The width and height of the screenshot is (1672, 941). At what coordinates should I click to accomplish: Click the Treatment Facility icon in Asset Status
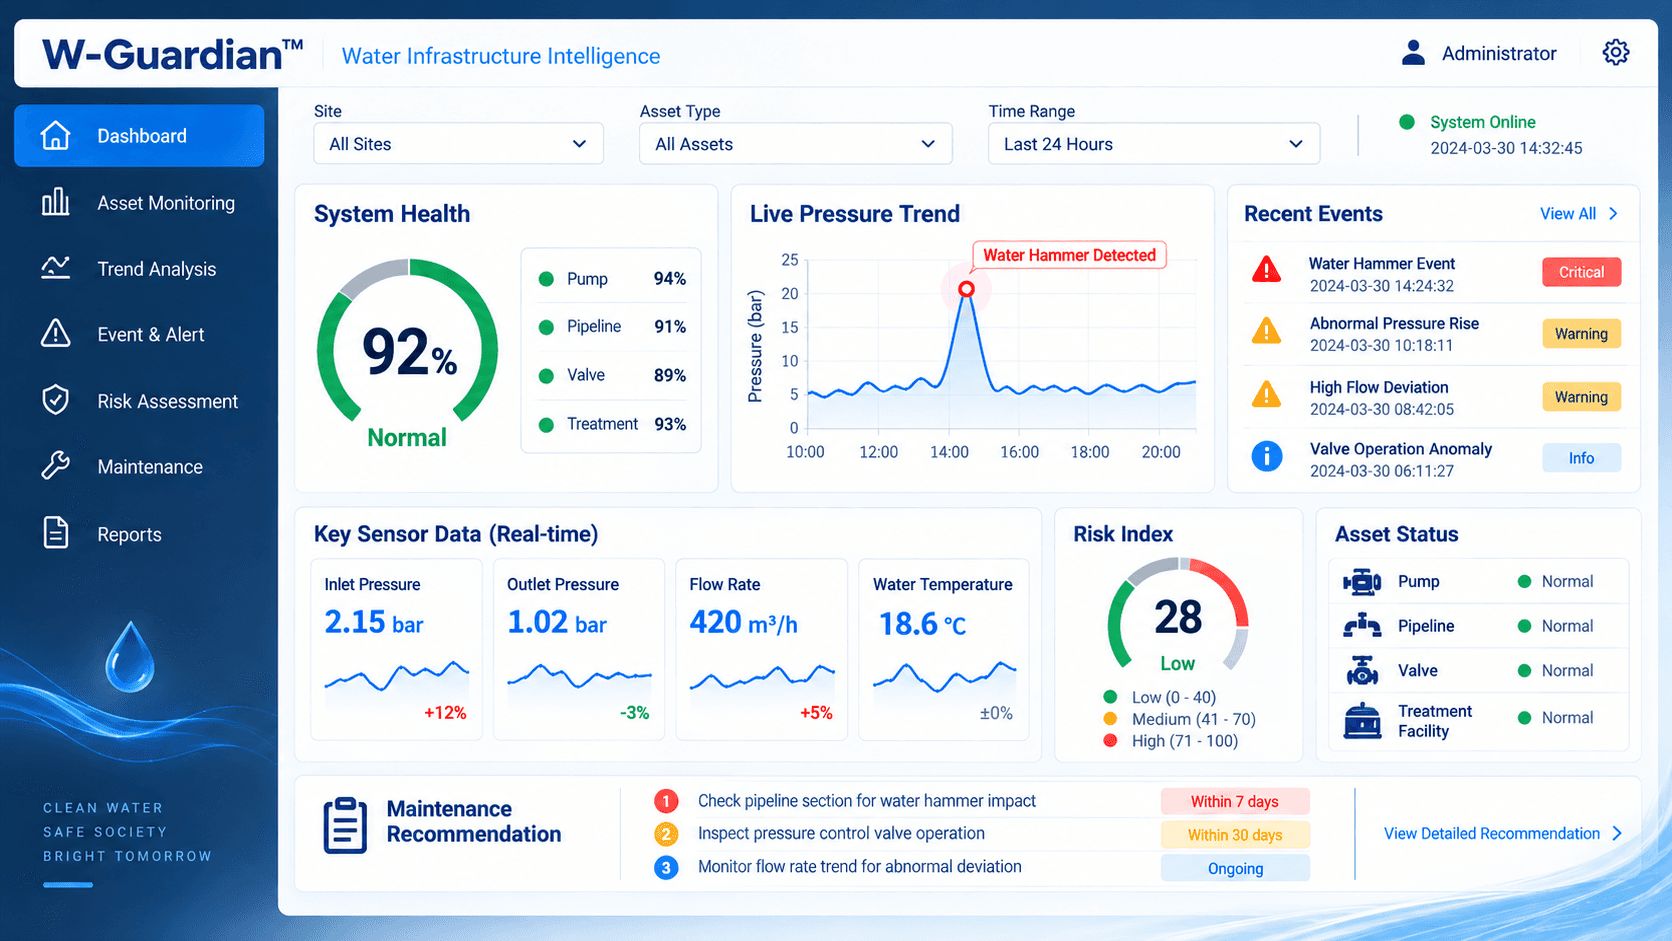[x=1362, y=721]
